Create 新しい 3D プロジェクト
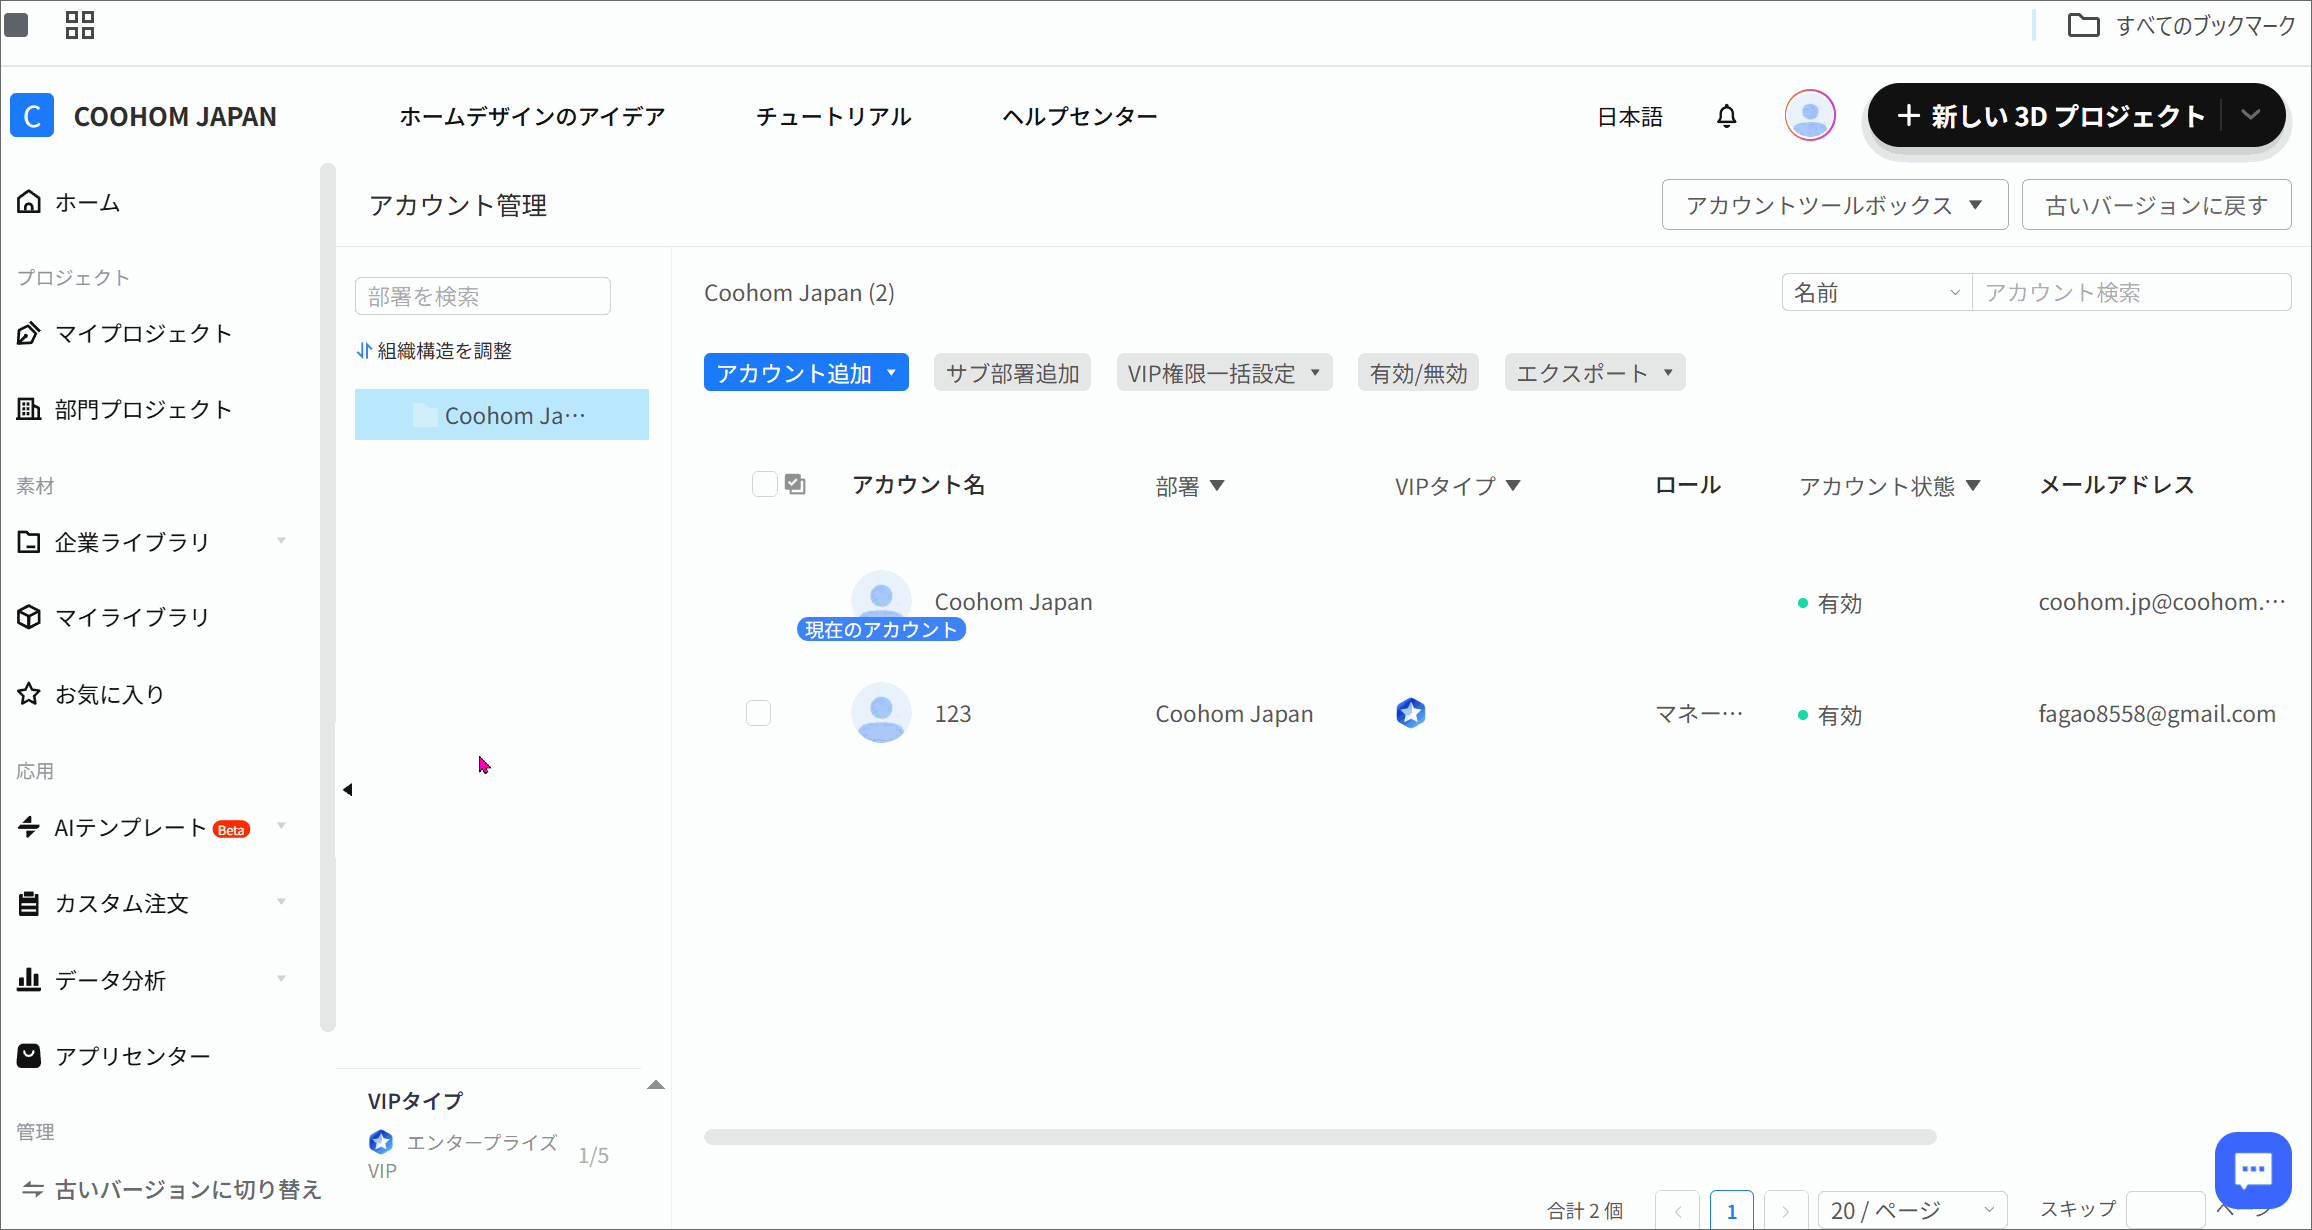 click(2050, 116)
